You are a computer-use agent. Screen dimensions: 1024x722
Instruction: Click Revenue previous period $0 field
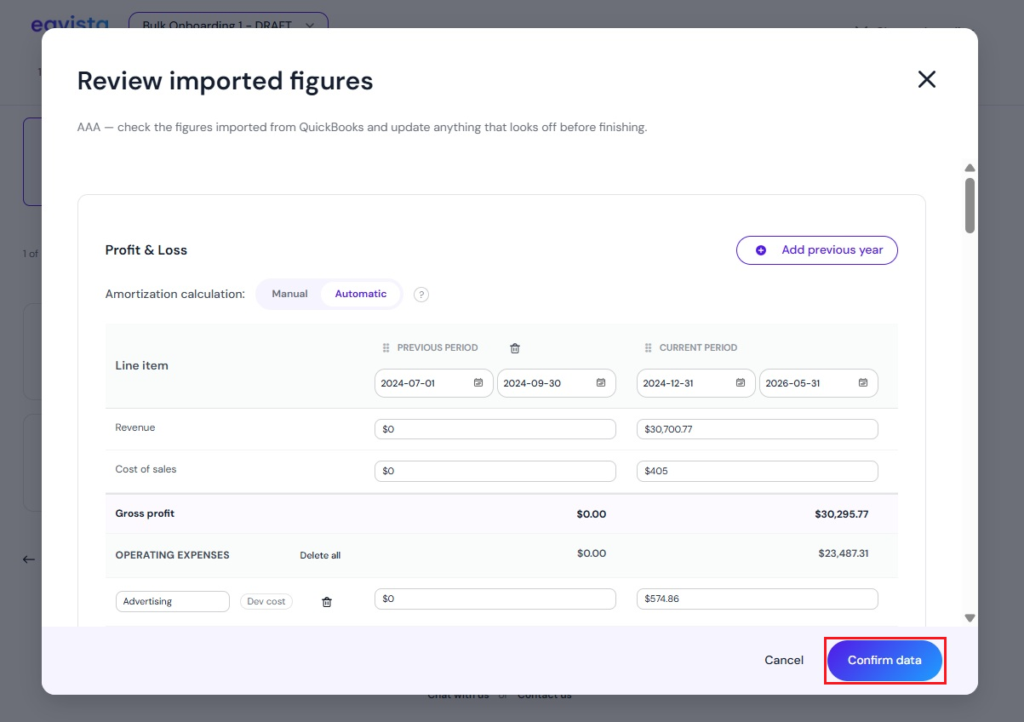494,429
